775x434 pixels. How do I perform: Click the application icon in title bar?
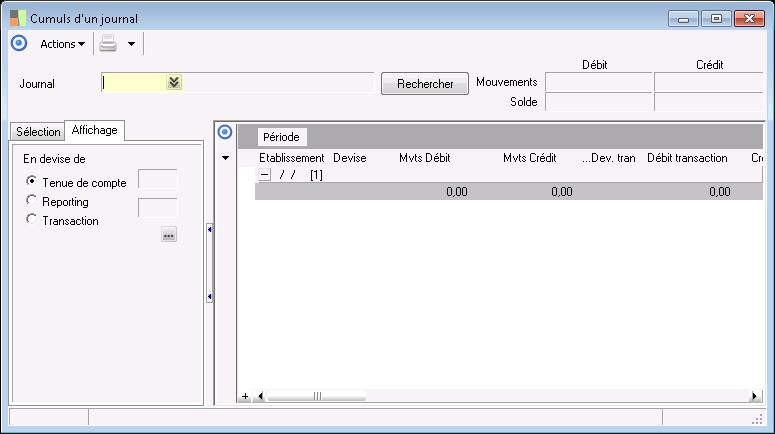tap(18, 18)
